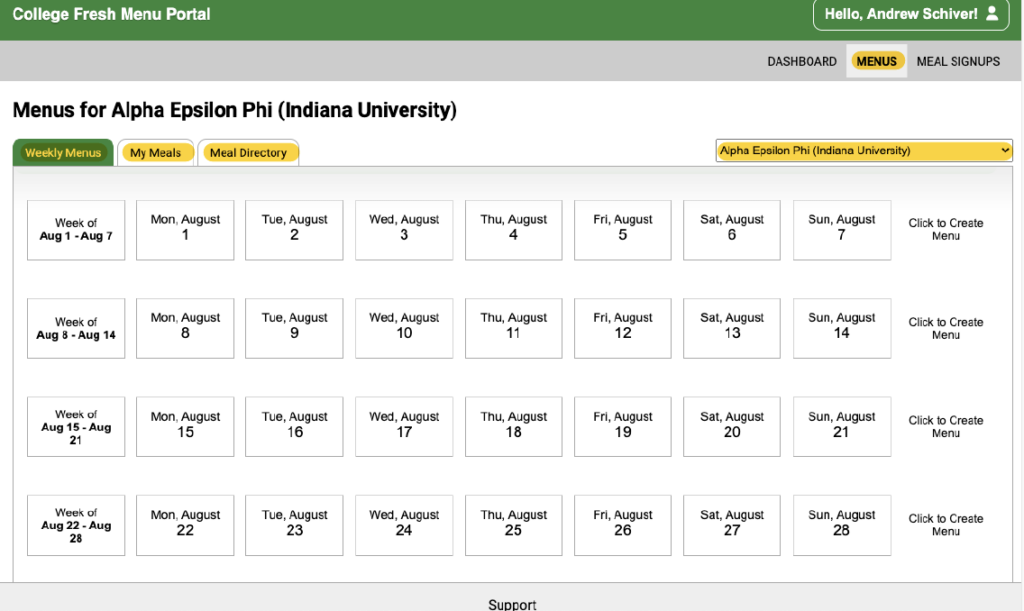Viewport: 1024px width, 611px height.
Task: Click Create Menu for week Aug 1 - Aug 7
Action: point(946,229)
